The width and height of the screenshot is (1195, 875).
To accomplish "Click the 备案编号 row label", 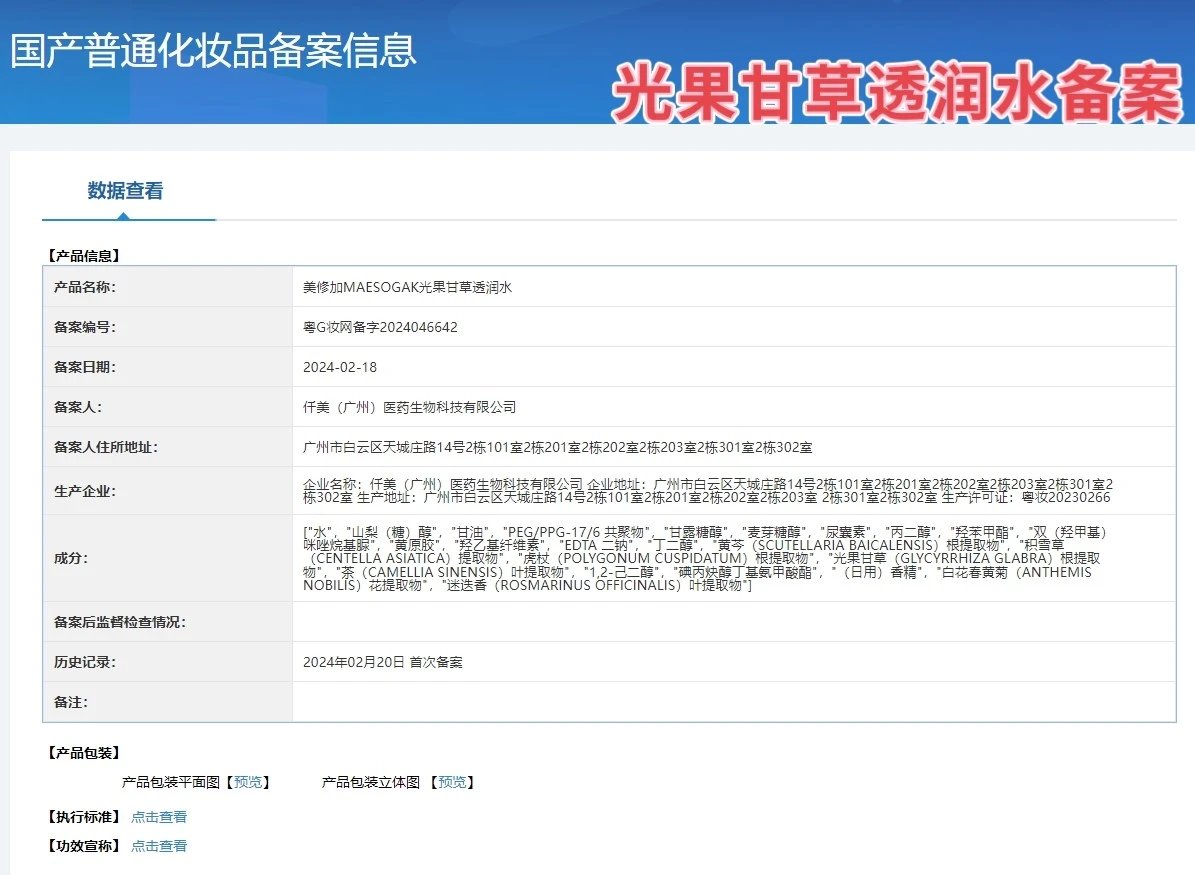I will point(85,327).
